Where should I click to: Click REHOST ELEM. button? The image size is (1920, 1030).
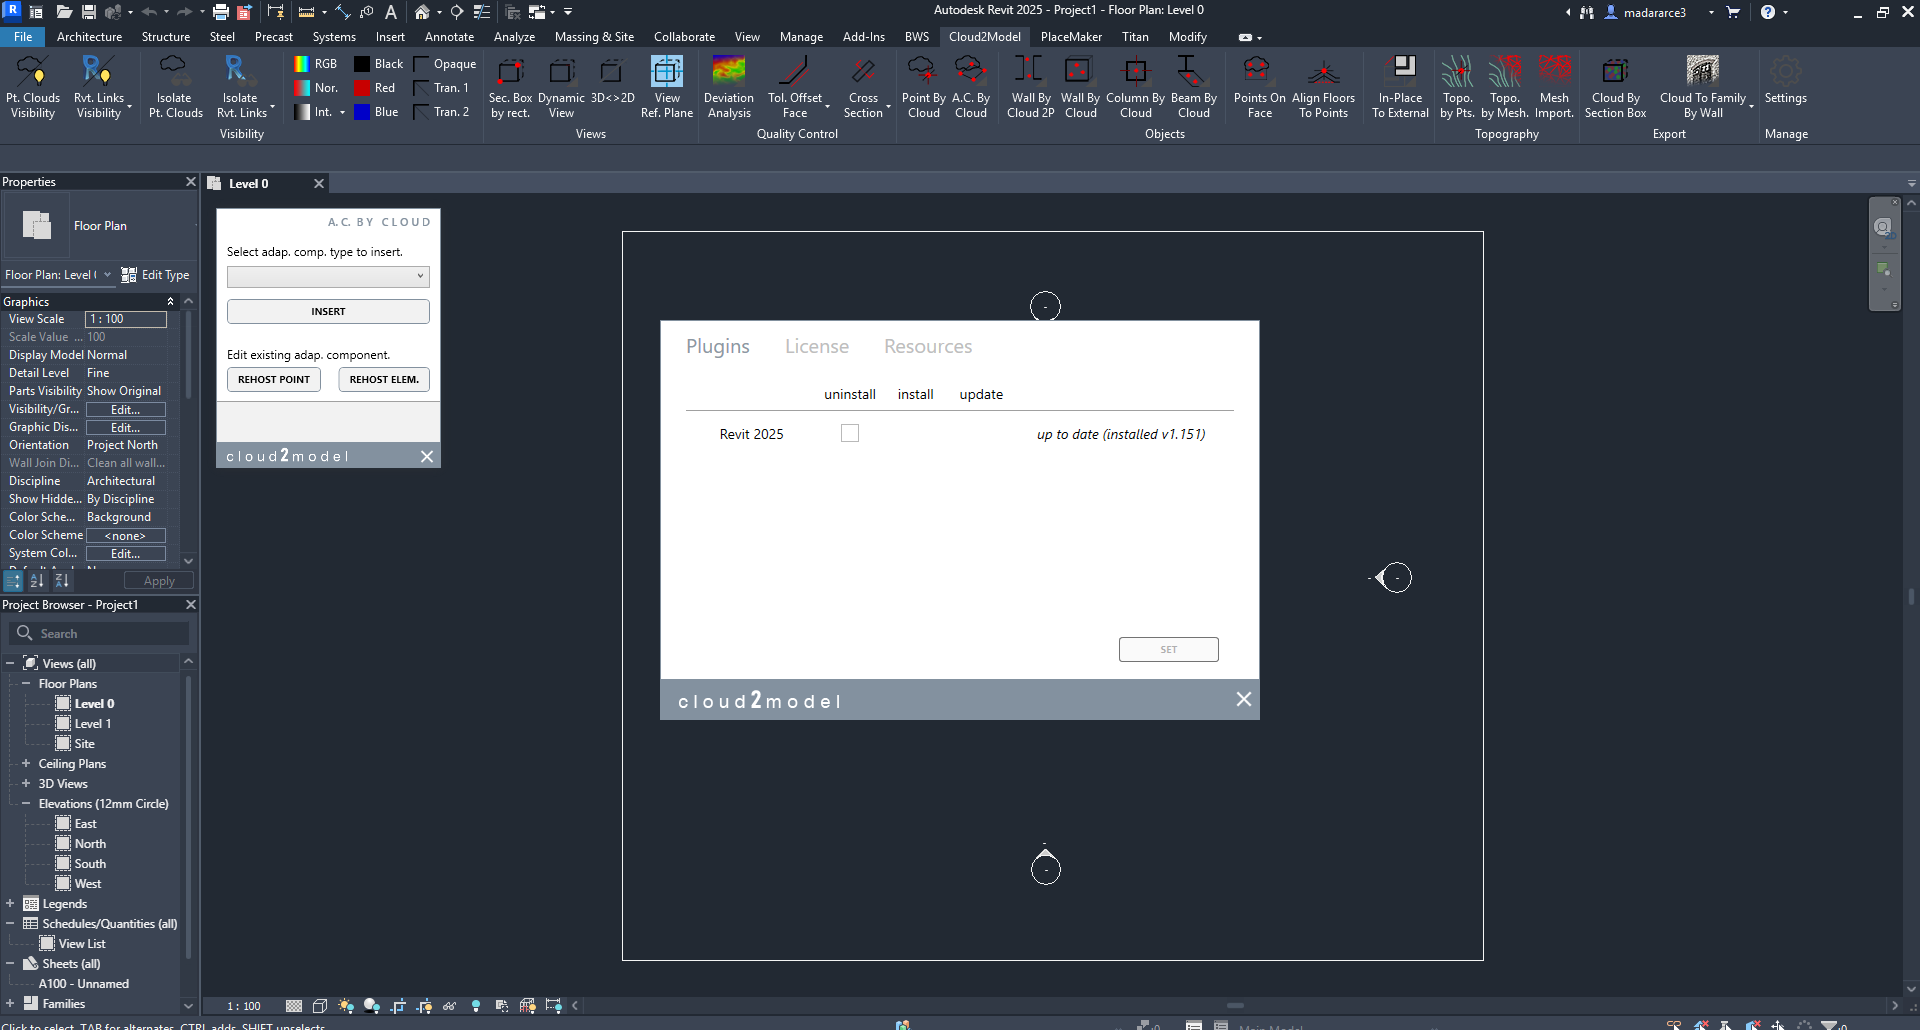click(384, 380)
